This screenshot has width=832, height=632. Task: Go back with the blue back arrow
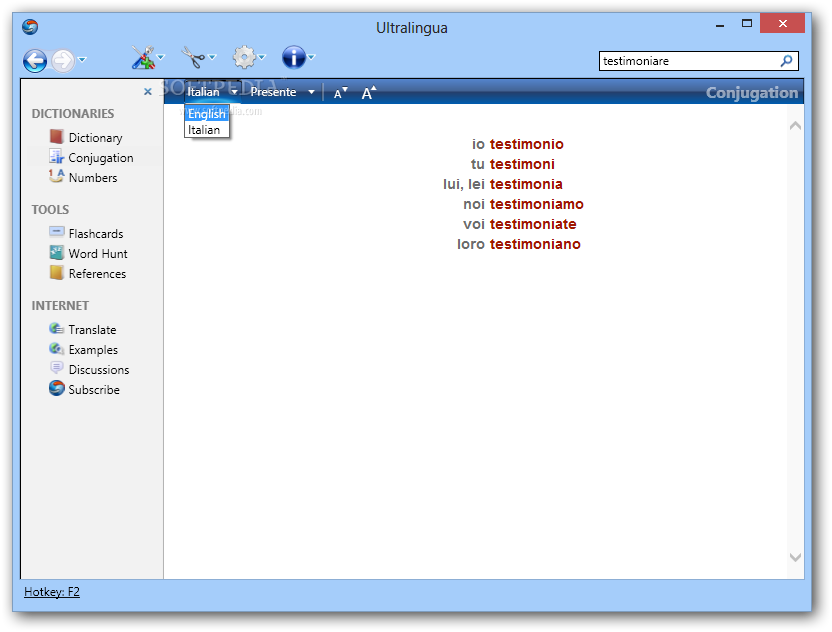click(35, 61)
